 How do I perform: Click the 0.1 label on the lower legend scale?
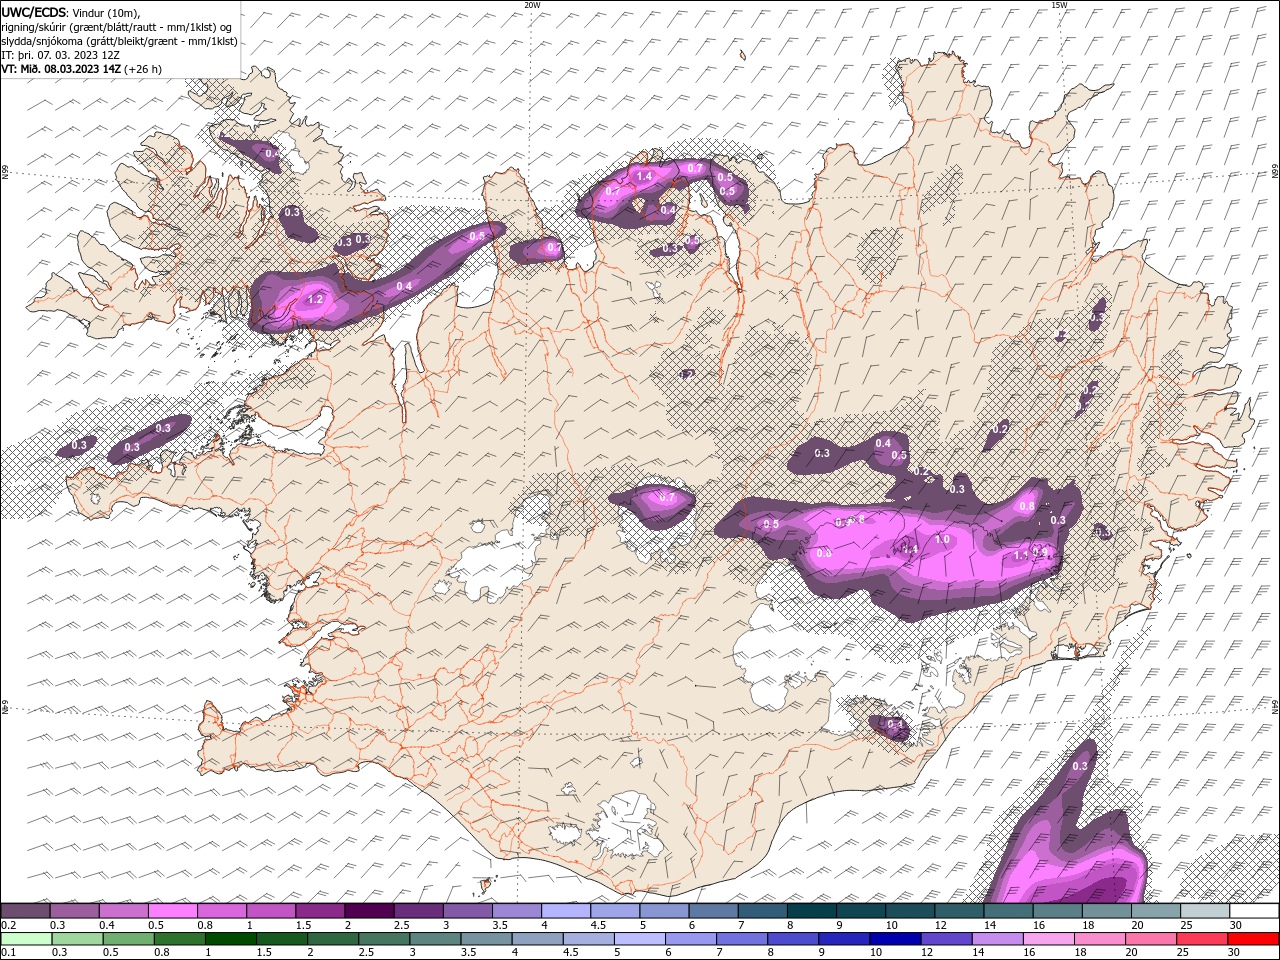8,953
